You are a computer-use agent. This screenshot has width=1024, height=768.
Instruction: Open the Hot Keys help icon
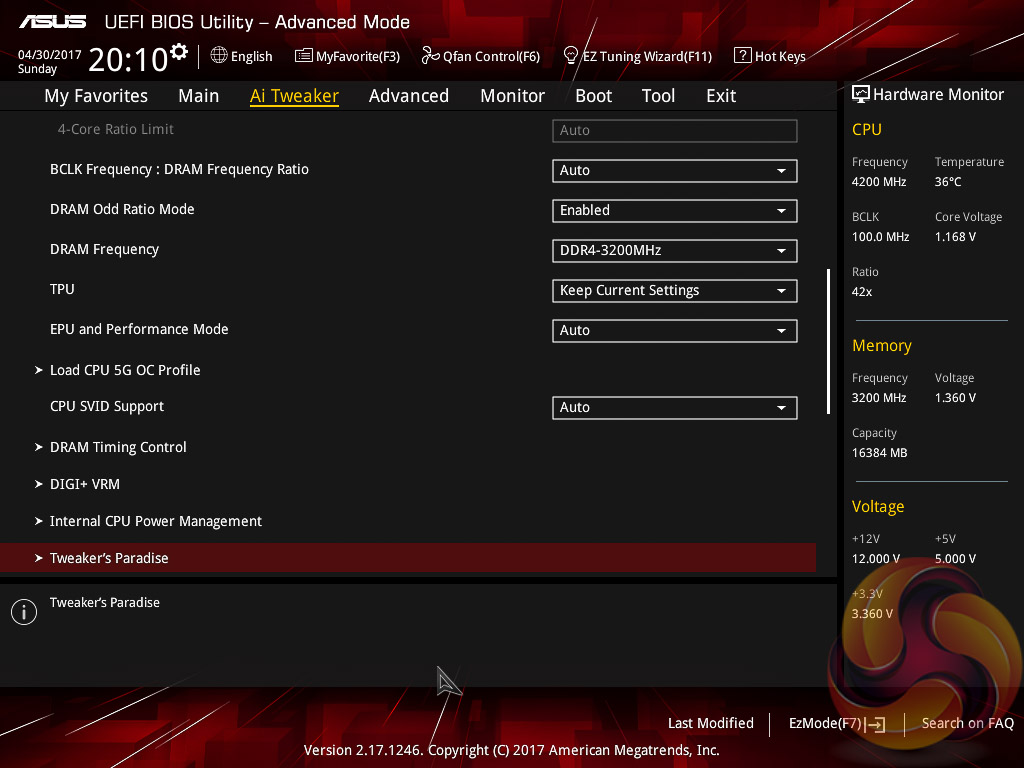click(742, 56)
